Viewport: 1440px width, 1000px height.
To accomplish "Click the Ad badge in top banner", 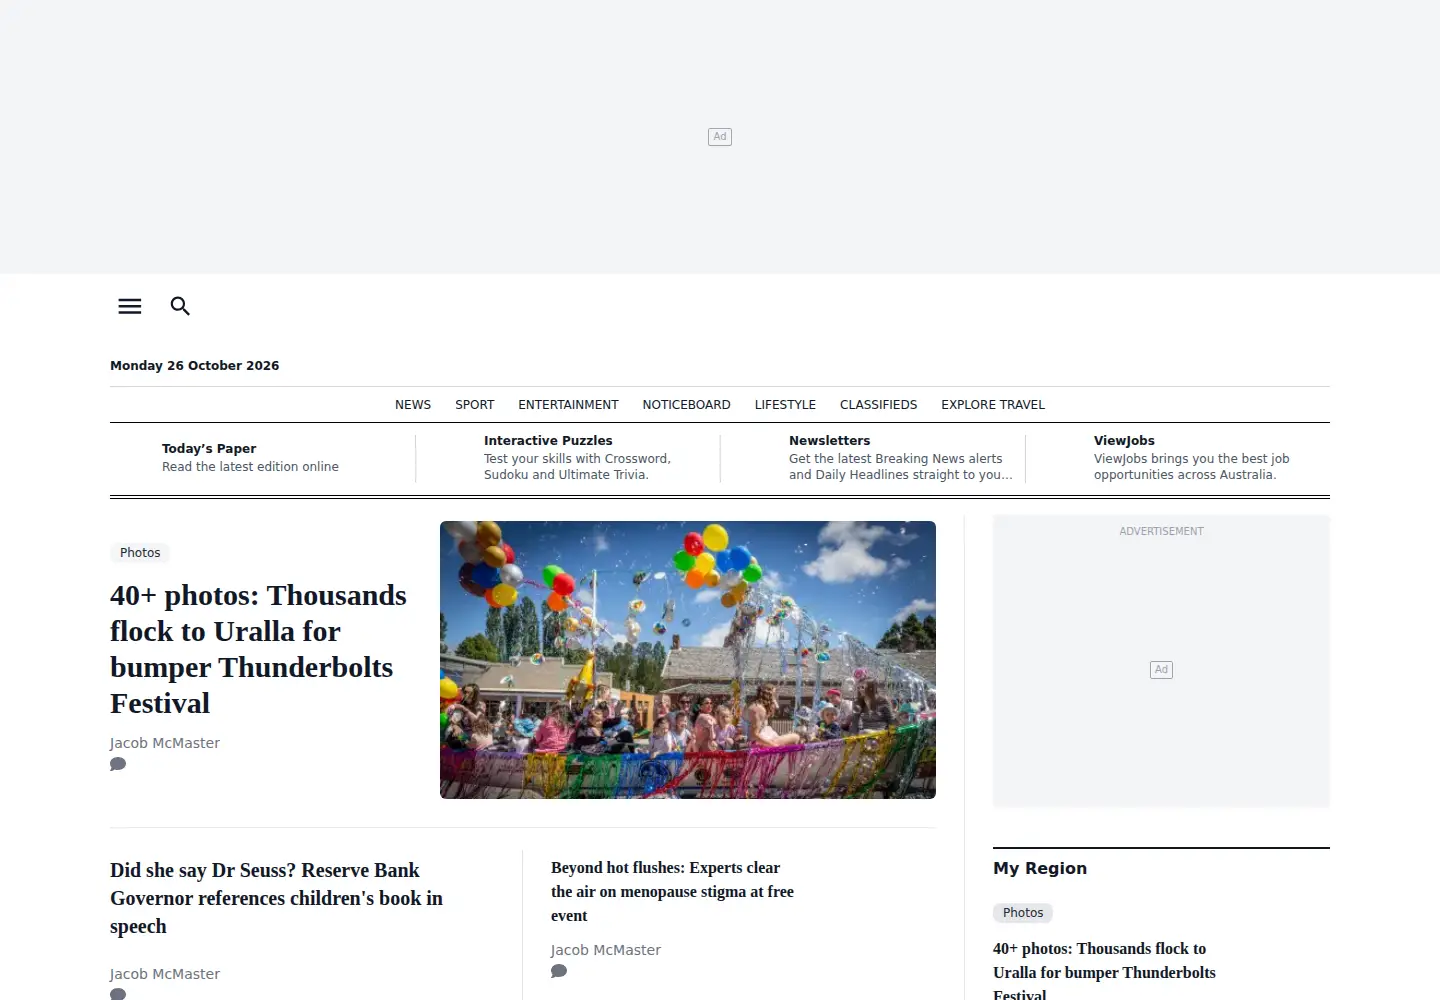I will [720, 137].
